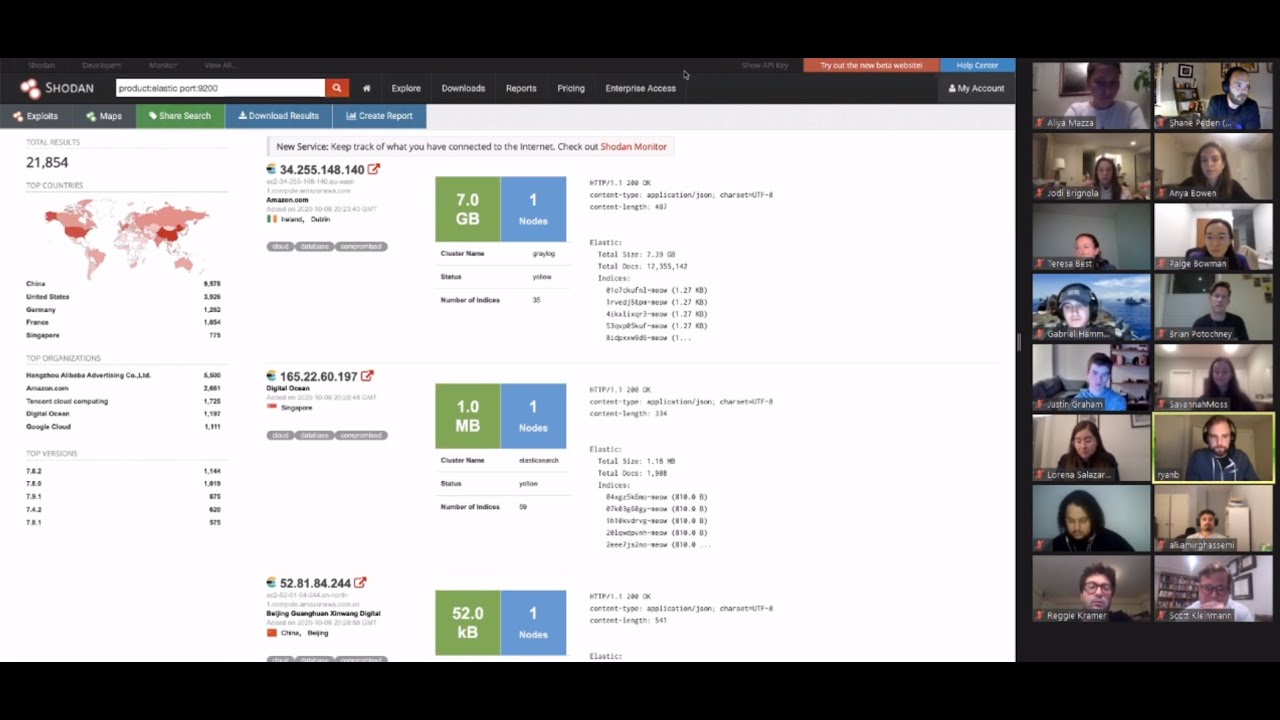Select Scott Kleinmann's video in Zoom
Viewport: 1280px width, 720px height.
click(1213, 589)
